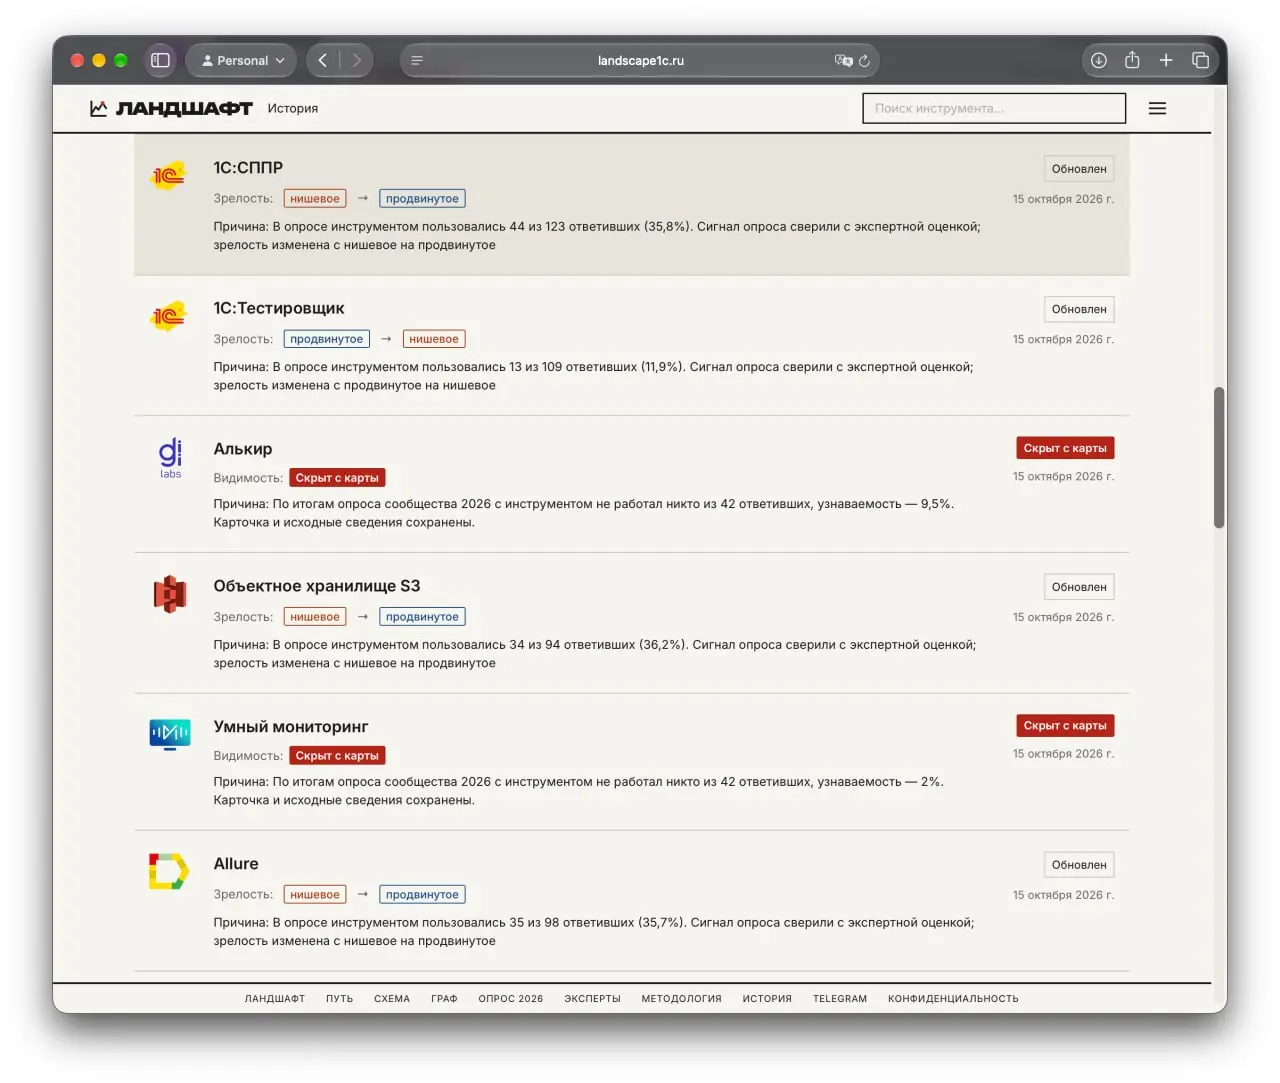
Task: Toggle the Safari sidebar icon
Action: click(x=160, y=60)
